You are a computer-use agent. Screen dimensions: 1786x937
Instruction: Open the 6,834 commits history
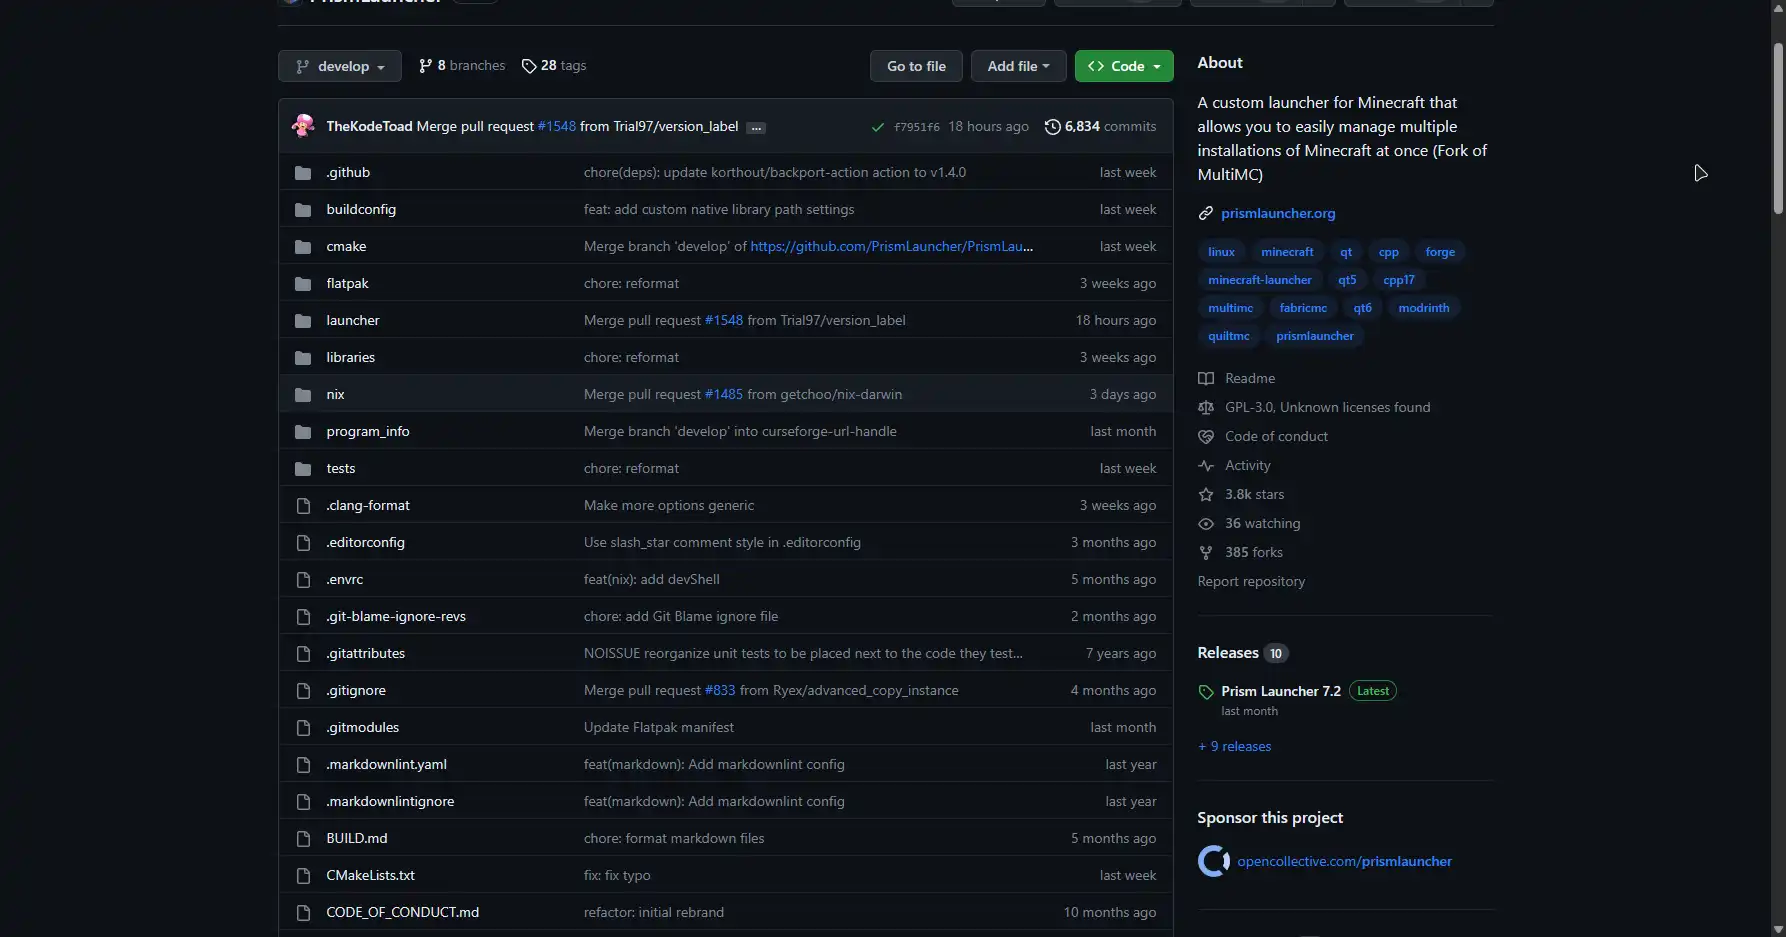[1100, 126]
